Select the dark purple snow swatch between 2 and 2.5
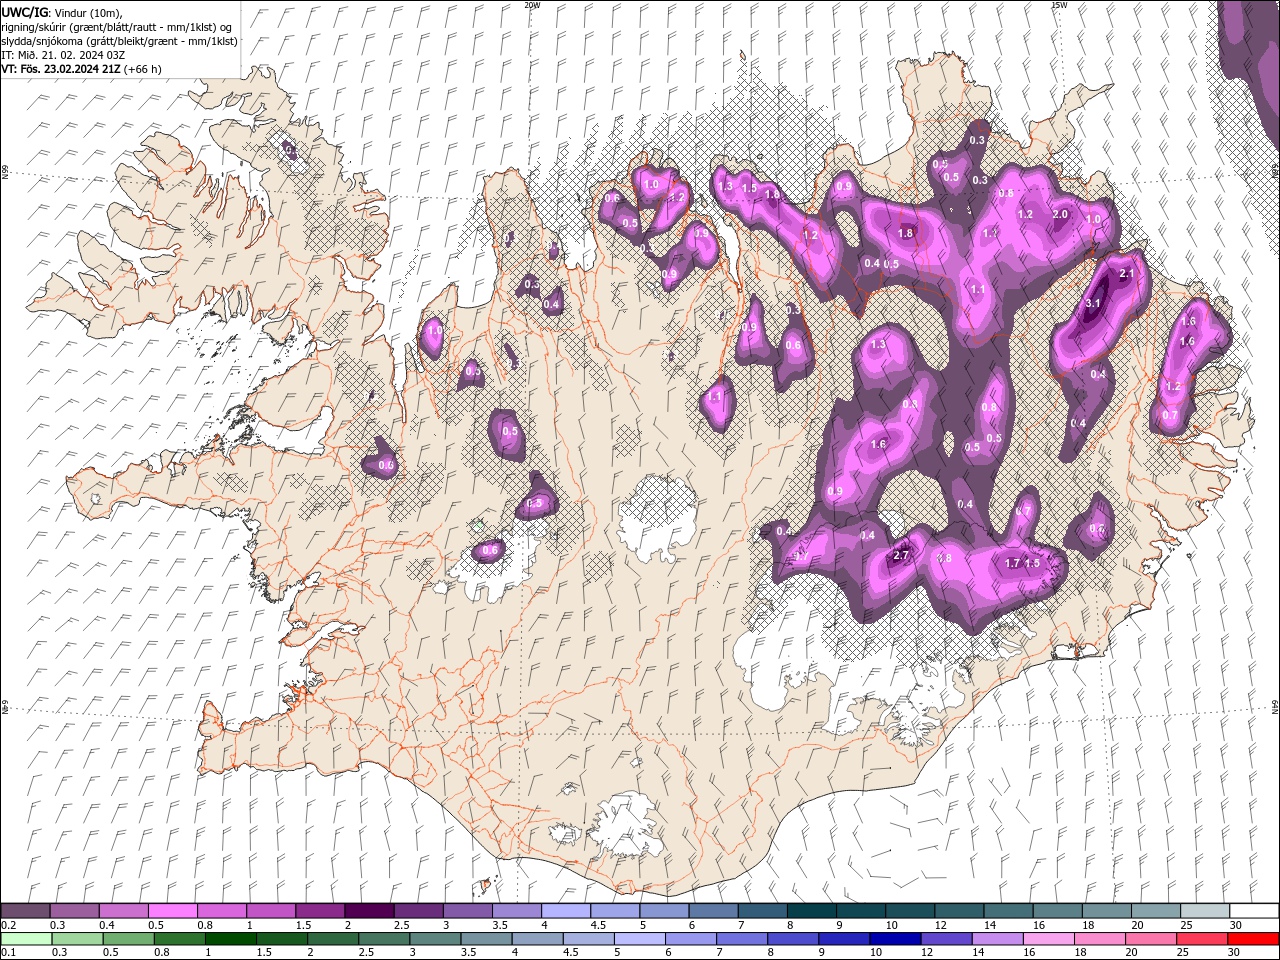Screen dimensions: 1280x960 point(368,911)
